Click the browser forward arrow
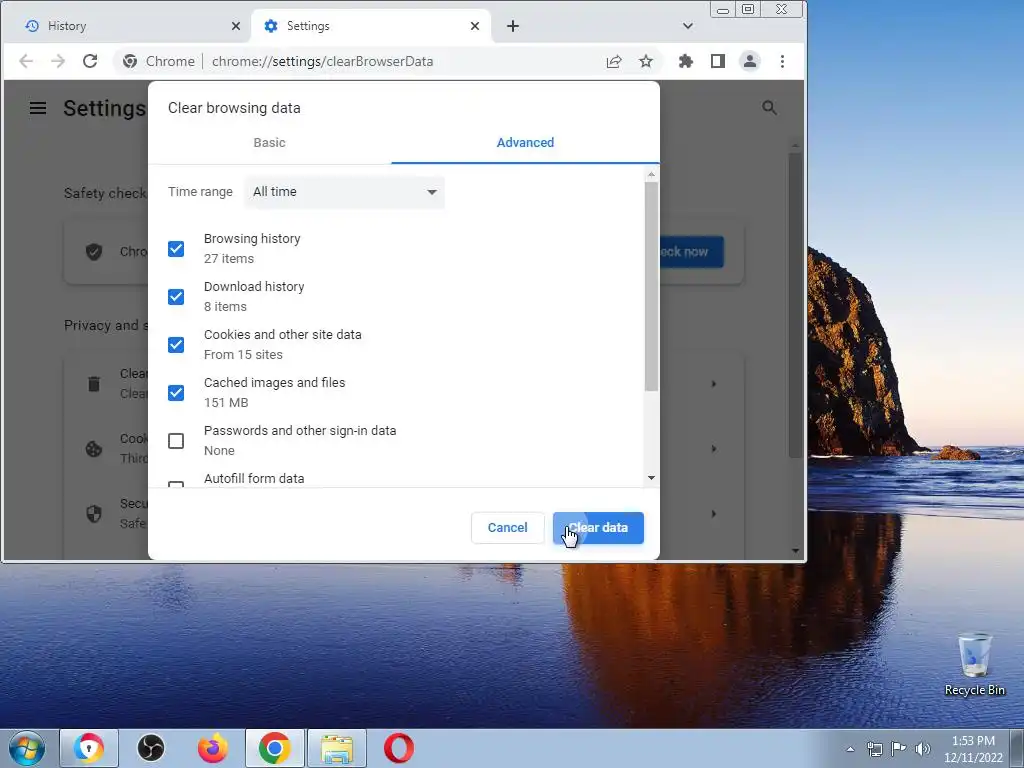 pos(58,61)
